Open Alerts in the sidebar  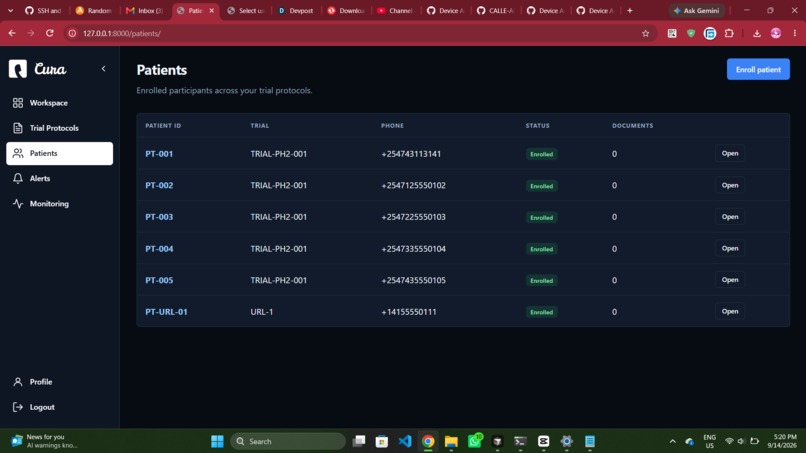click(x=60, y=178)
